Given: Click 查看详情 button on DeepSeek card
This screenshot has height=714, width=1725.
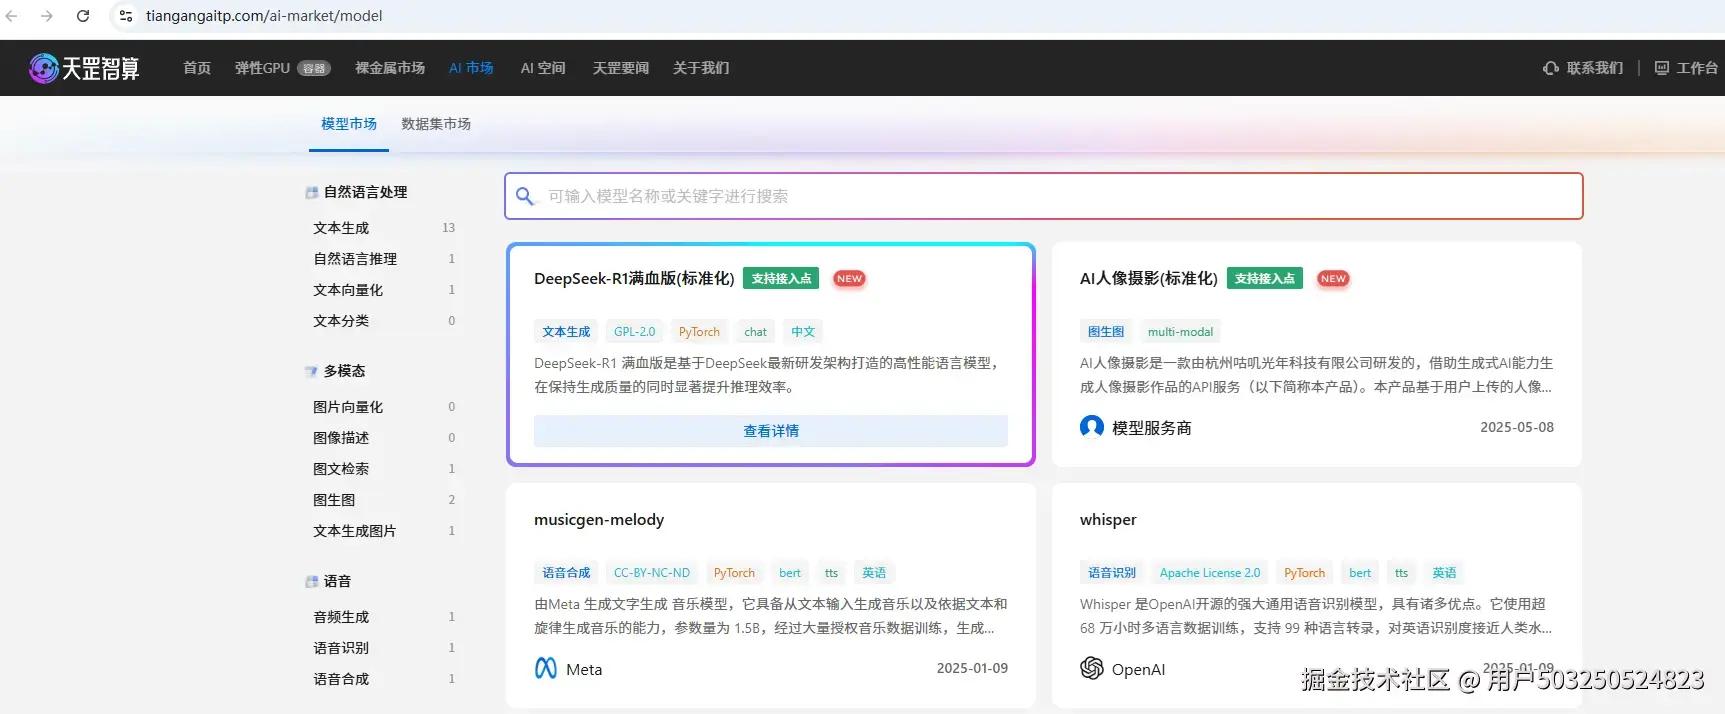Looking at the screenshot, I should [771, 431].
